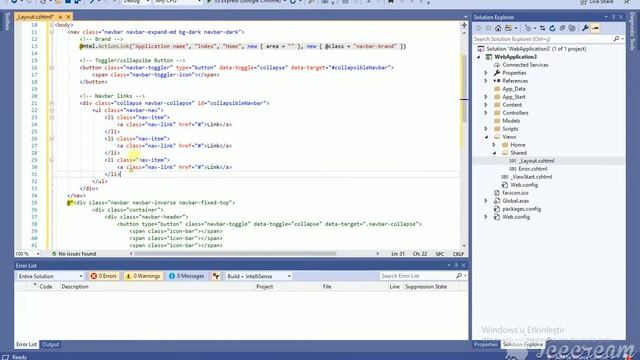Screen dimensions: 640x360
Task: Click Home icon in Solution Explorer toolbar
Action: [498, 28]
